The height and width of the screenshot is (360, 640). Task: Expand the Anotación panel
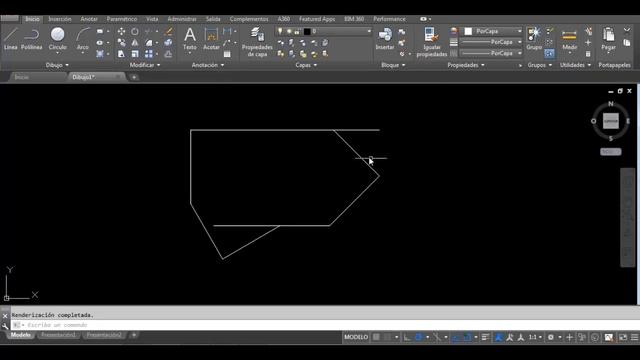(x=208, y=65)
